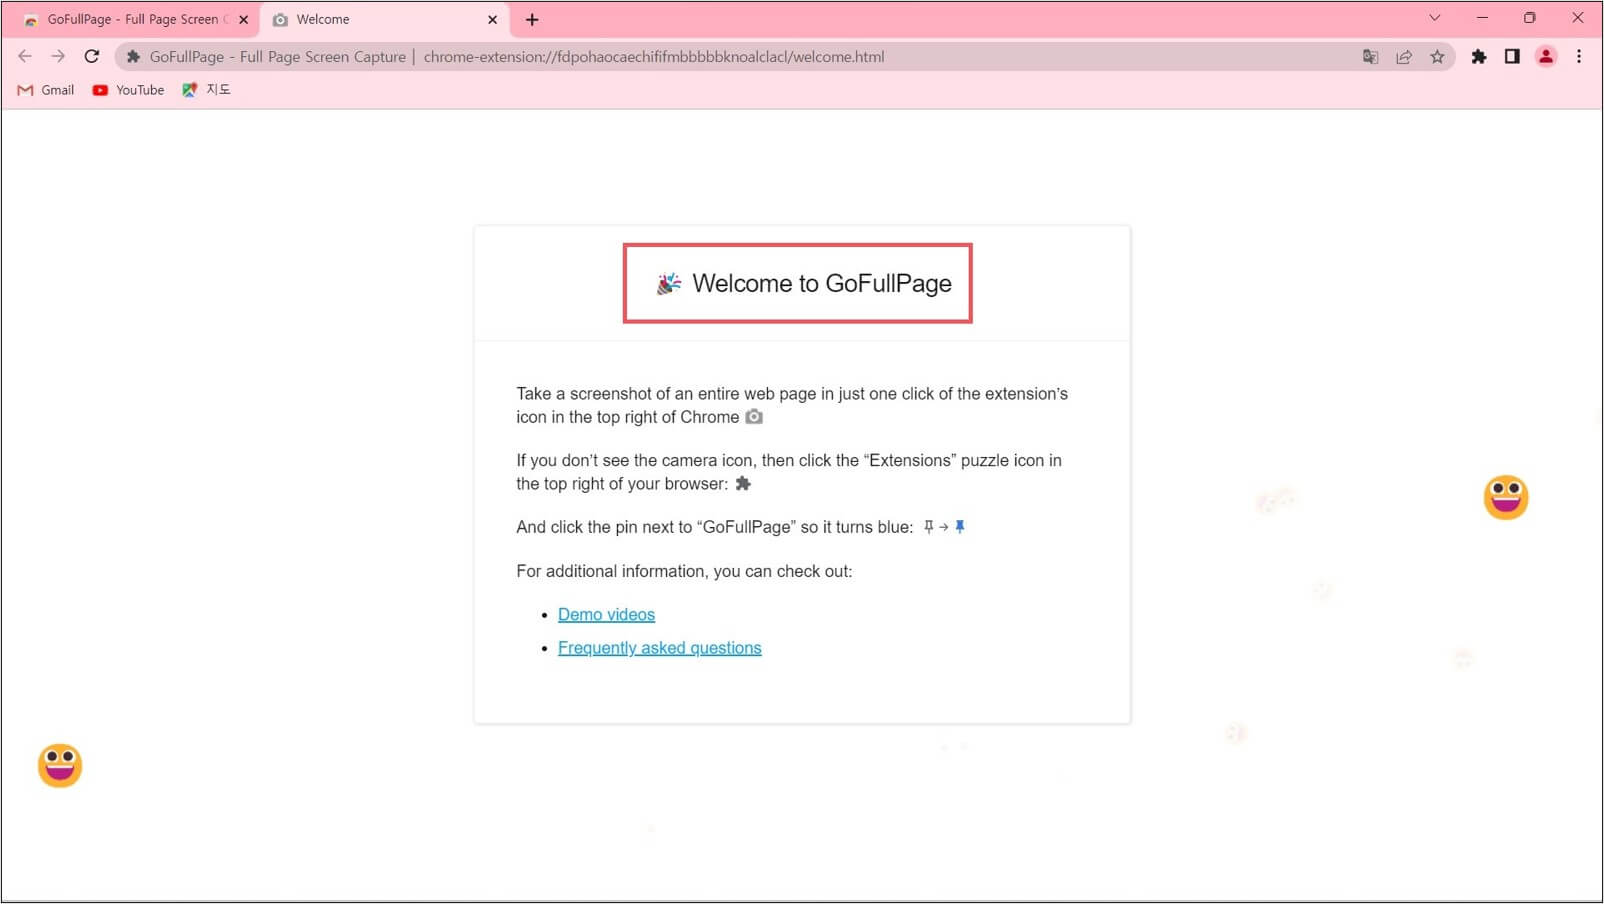Open the YouTube bookmark
The image size is (1604, 904).
click(x=128, y=90)
